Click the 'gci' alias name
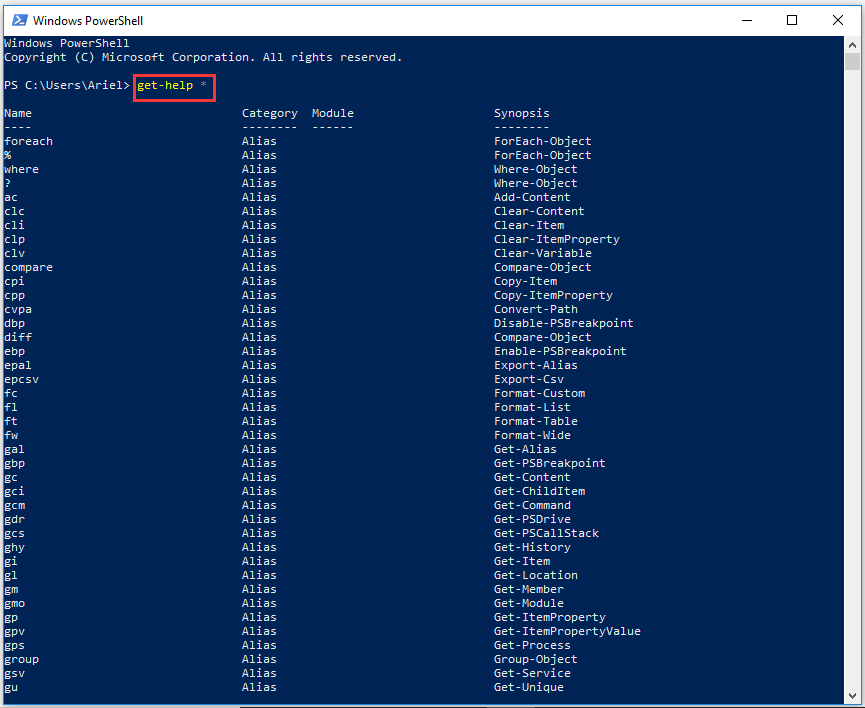Image resolution: width=865 pixels, height=708 pixels. click(x=14, y=492)
